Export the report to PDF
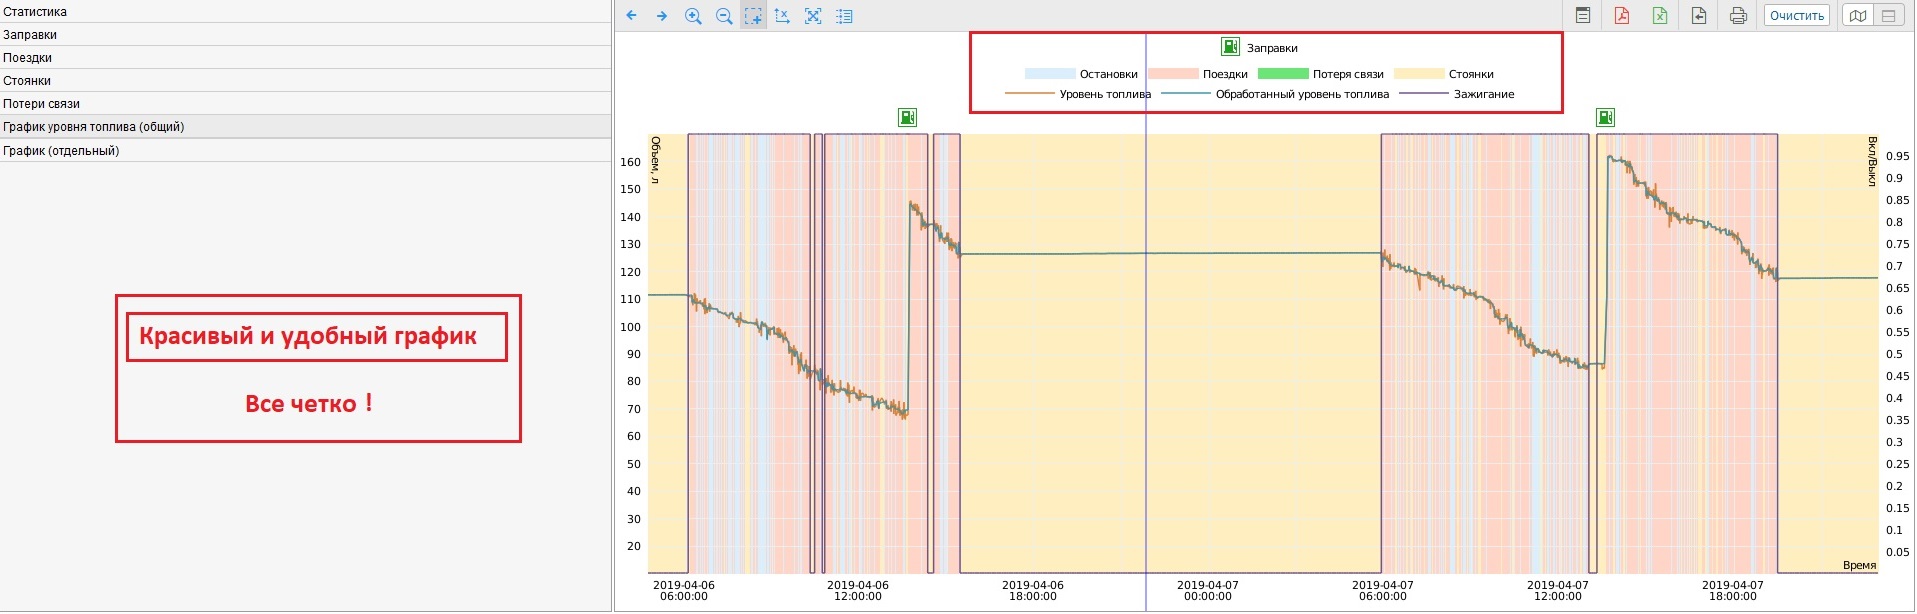1917x614 pixels. click(1621, 16)
